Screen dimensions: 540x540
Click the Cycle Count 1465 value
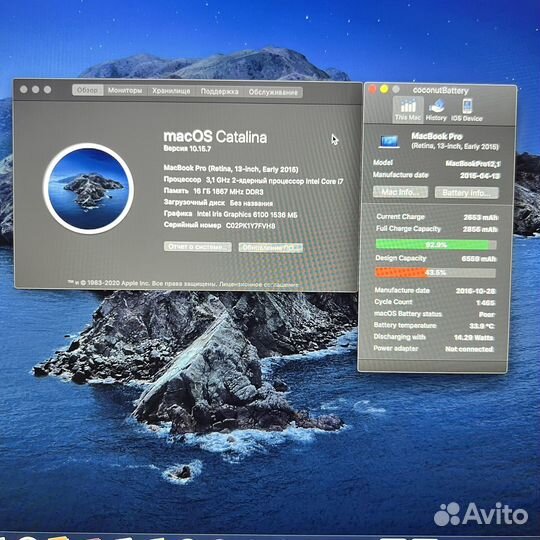[485, 303]
